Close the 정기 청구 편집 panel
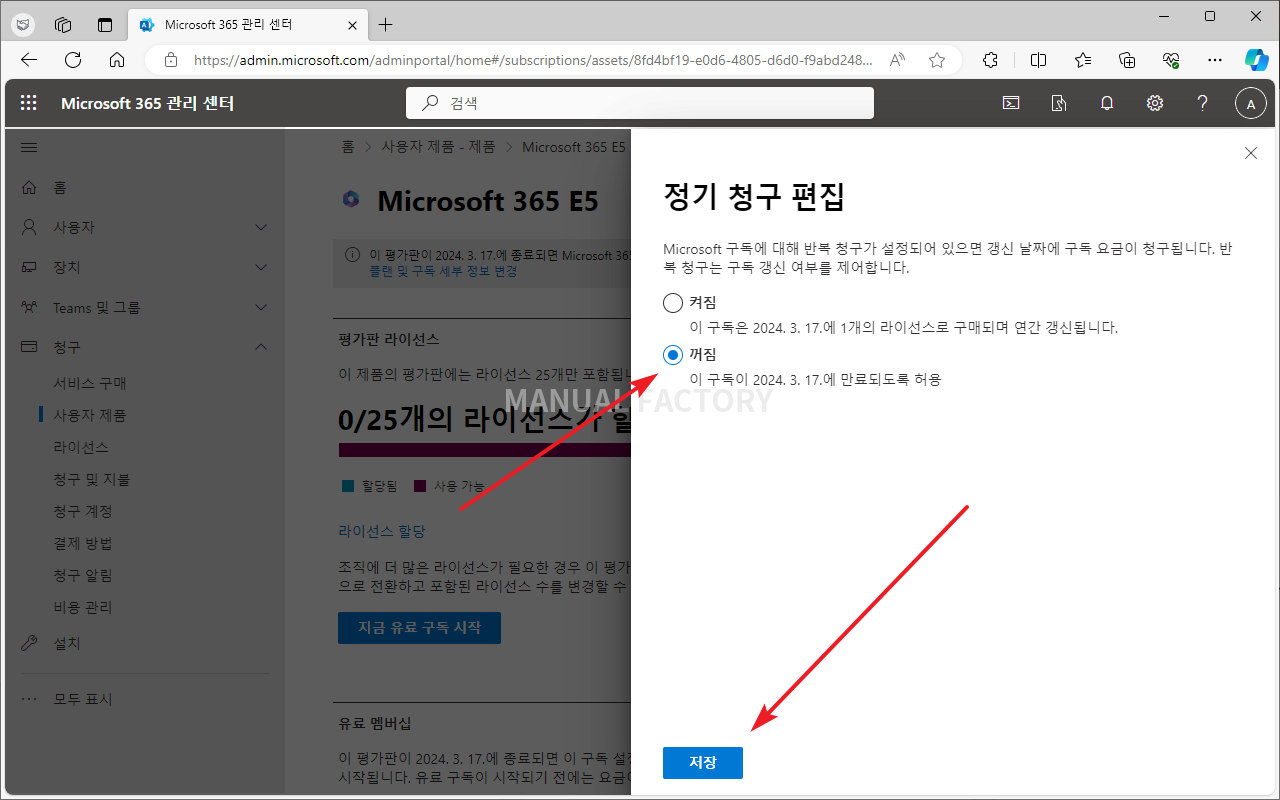The height and width of the screenshot is (800, 1280). point(1251,153)
